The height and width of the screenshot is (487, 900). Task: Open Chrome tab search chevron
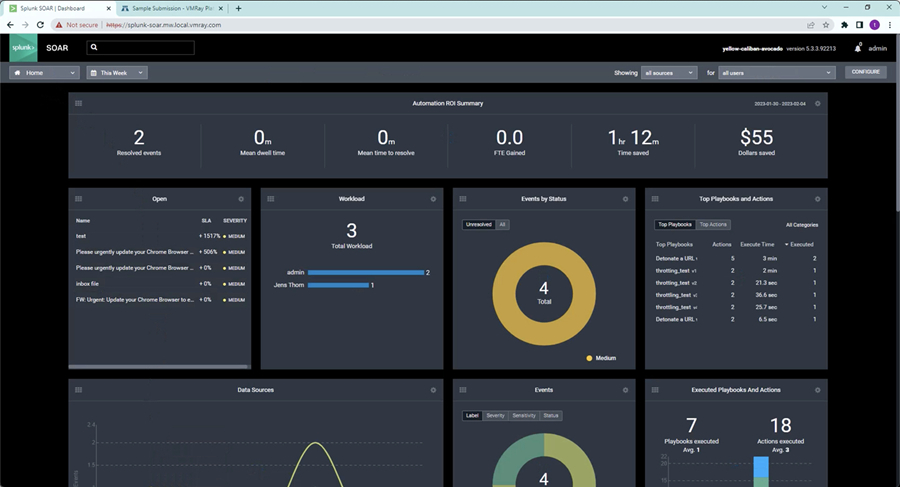coord(824,8)
